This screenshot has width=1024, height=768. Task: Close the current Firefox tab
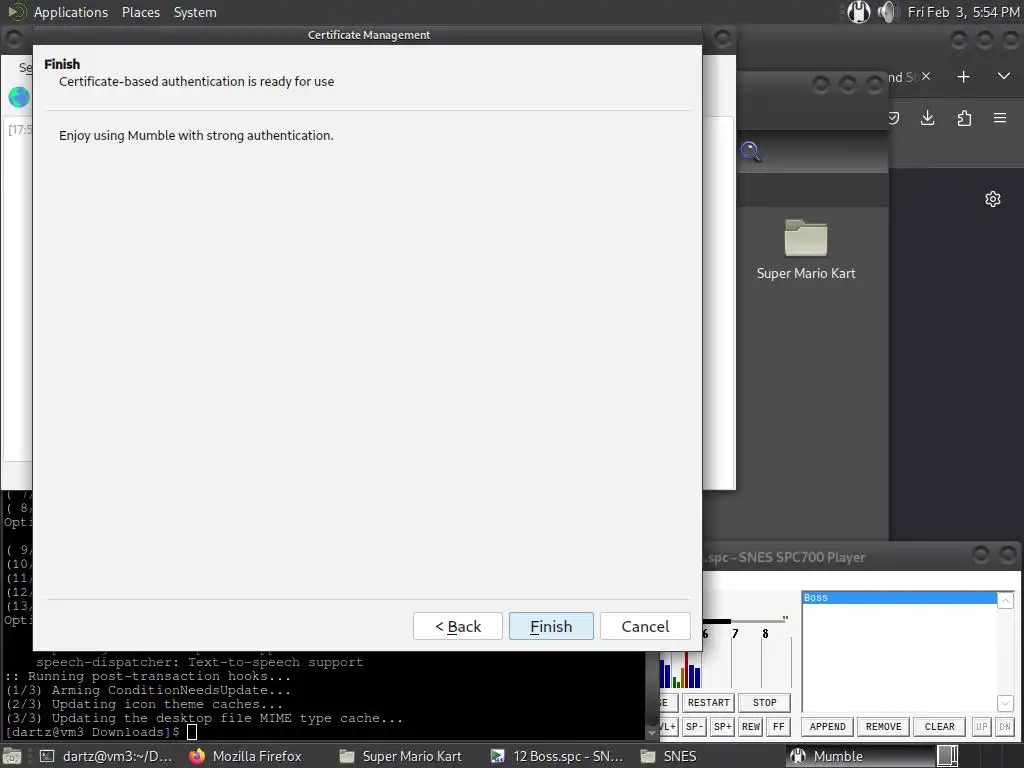pos(926,76)
